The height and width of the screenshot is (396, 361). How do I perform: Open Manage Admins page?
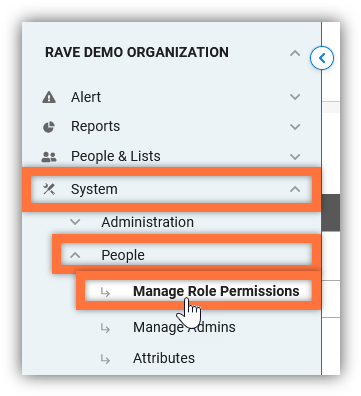[184, 327]
